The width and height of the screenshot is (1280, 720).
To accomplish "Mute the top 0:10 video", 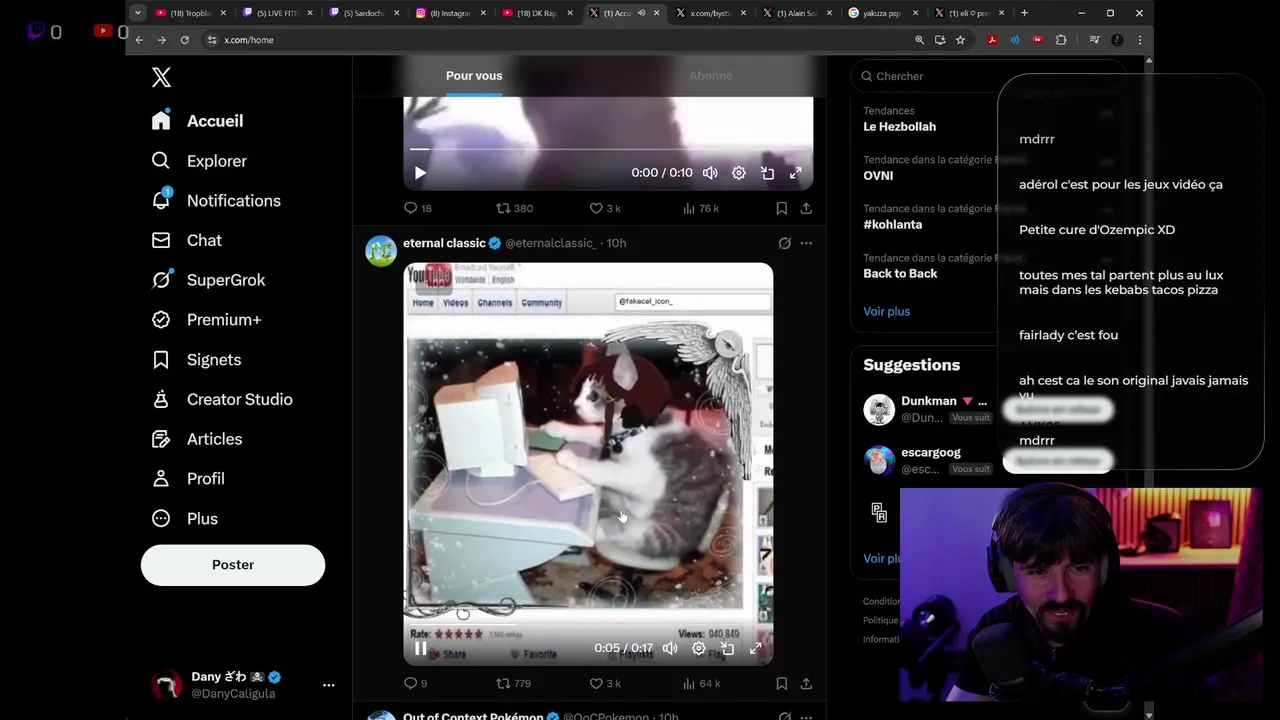I will tap(710, 173).
